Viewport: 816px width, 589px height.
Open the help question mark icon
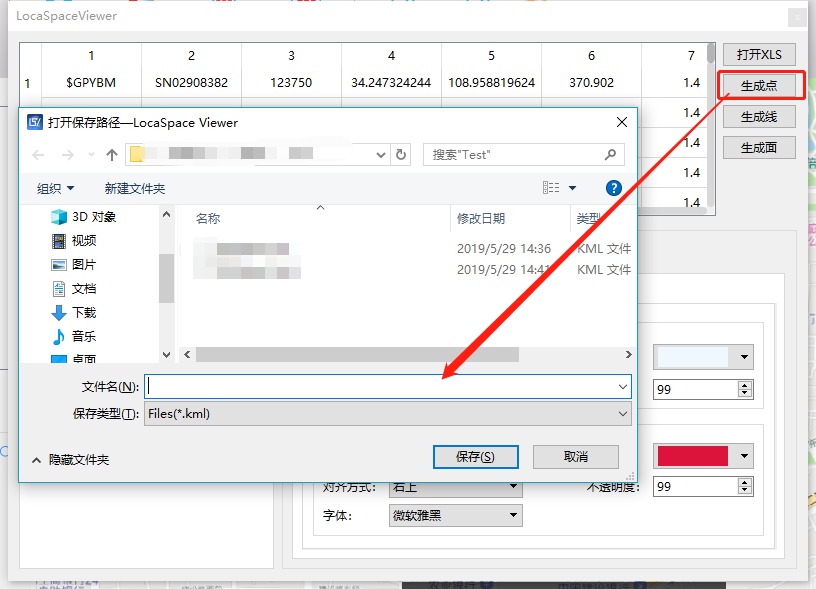click(x=614, y=188)
